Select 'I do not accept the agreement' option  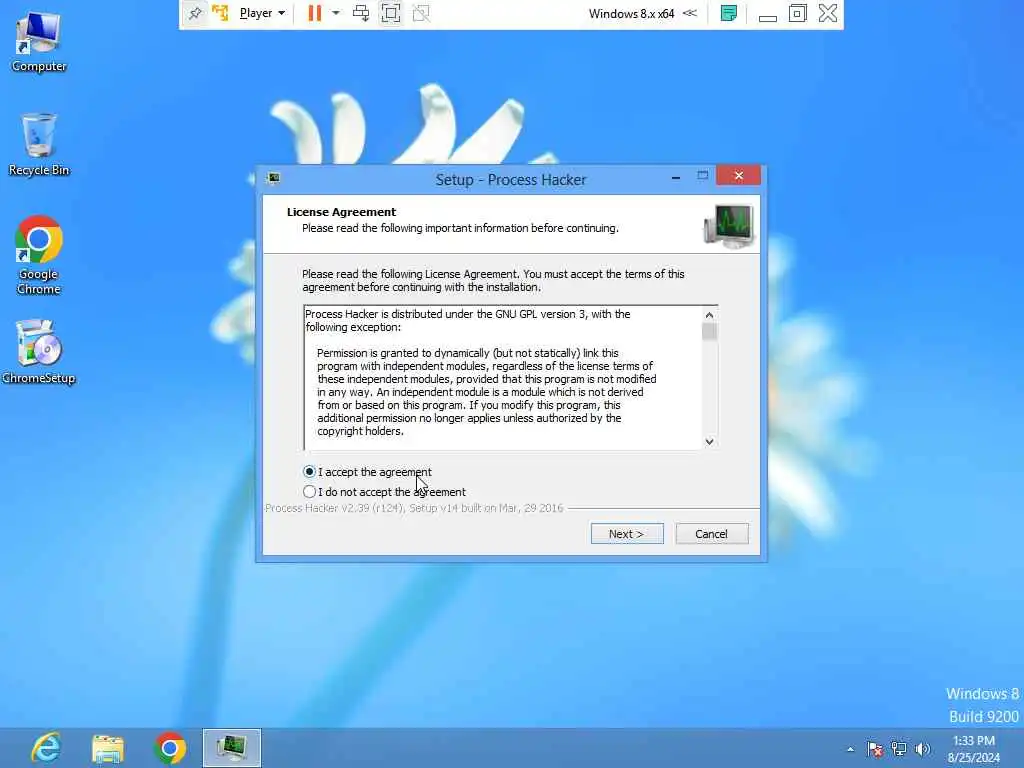pyautogui.click(x=384, y=492)
